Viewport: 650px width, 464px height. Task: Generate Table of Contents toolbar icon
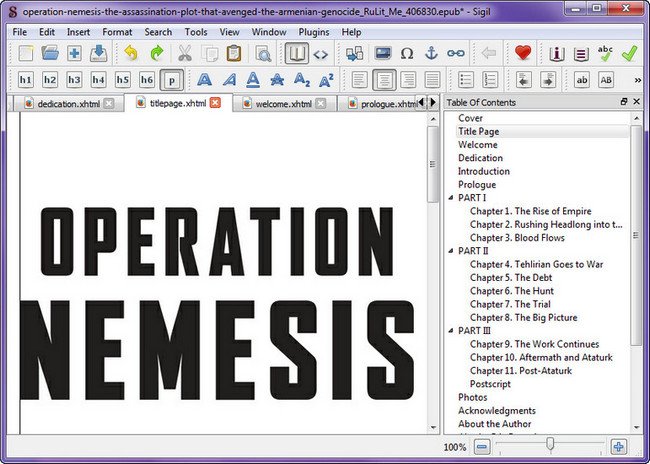[581, 54]
